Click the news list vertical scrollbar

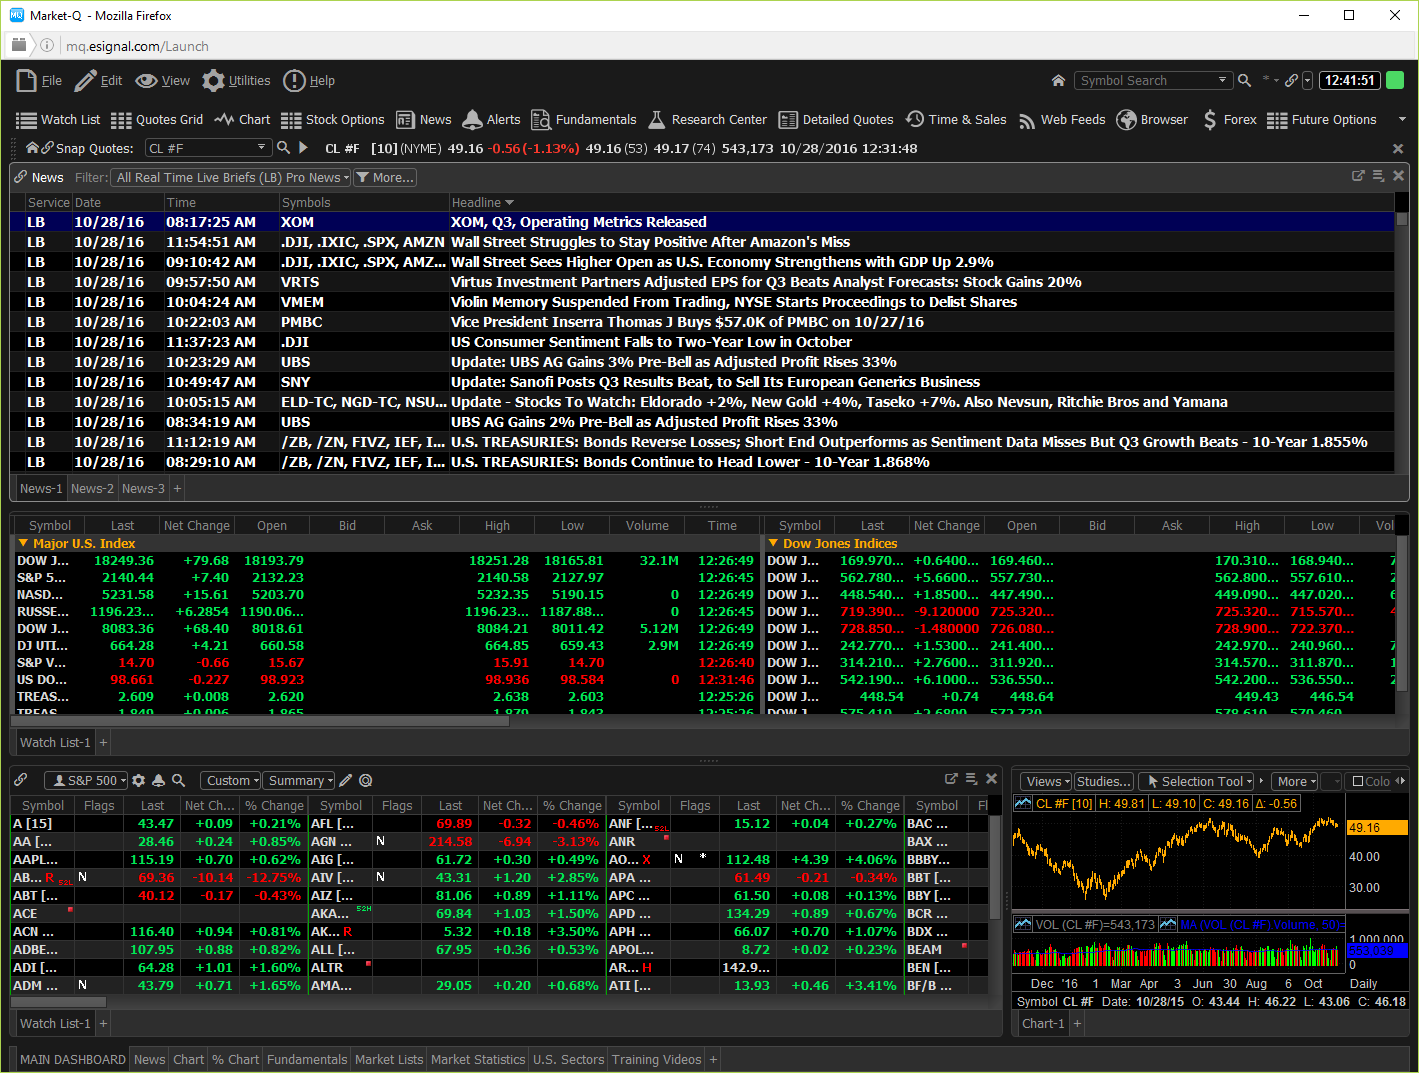tap(1402, 220)
